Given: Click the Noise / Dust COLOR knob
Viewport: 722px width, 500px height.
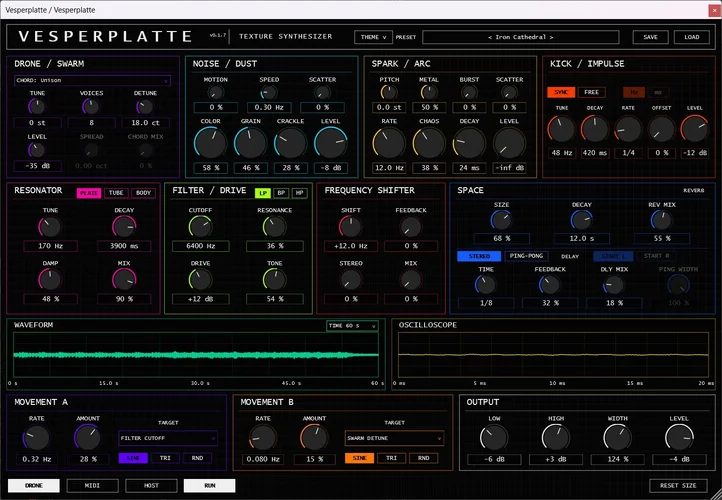Looking at the screenshot, I should [x=210, y=143].
